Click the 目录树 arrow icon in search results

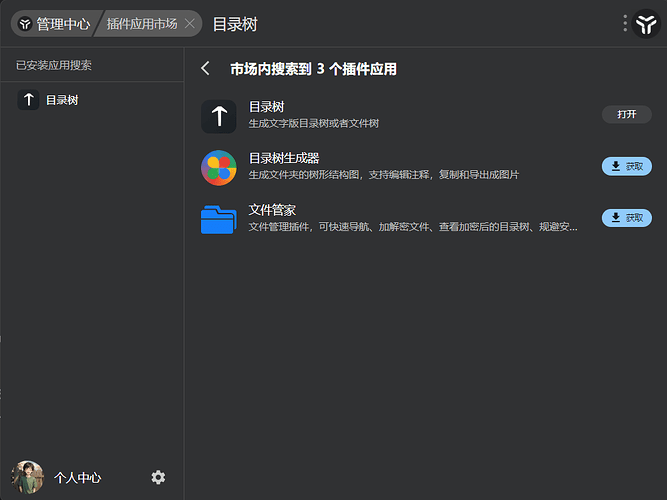pos(218,116)
